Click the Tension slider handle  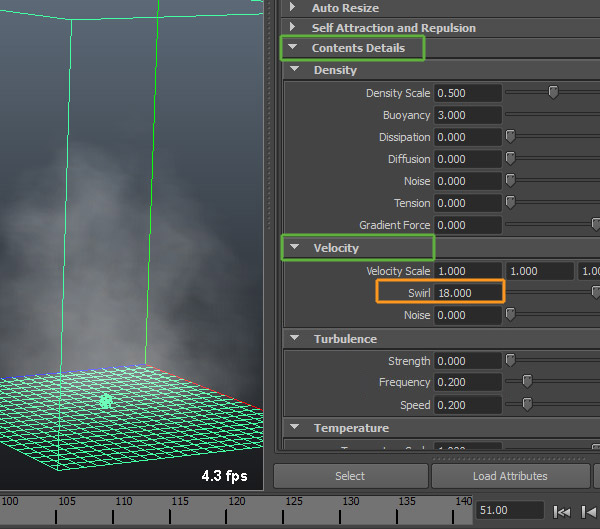[x=510, y=202]
